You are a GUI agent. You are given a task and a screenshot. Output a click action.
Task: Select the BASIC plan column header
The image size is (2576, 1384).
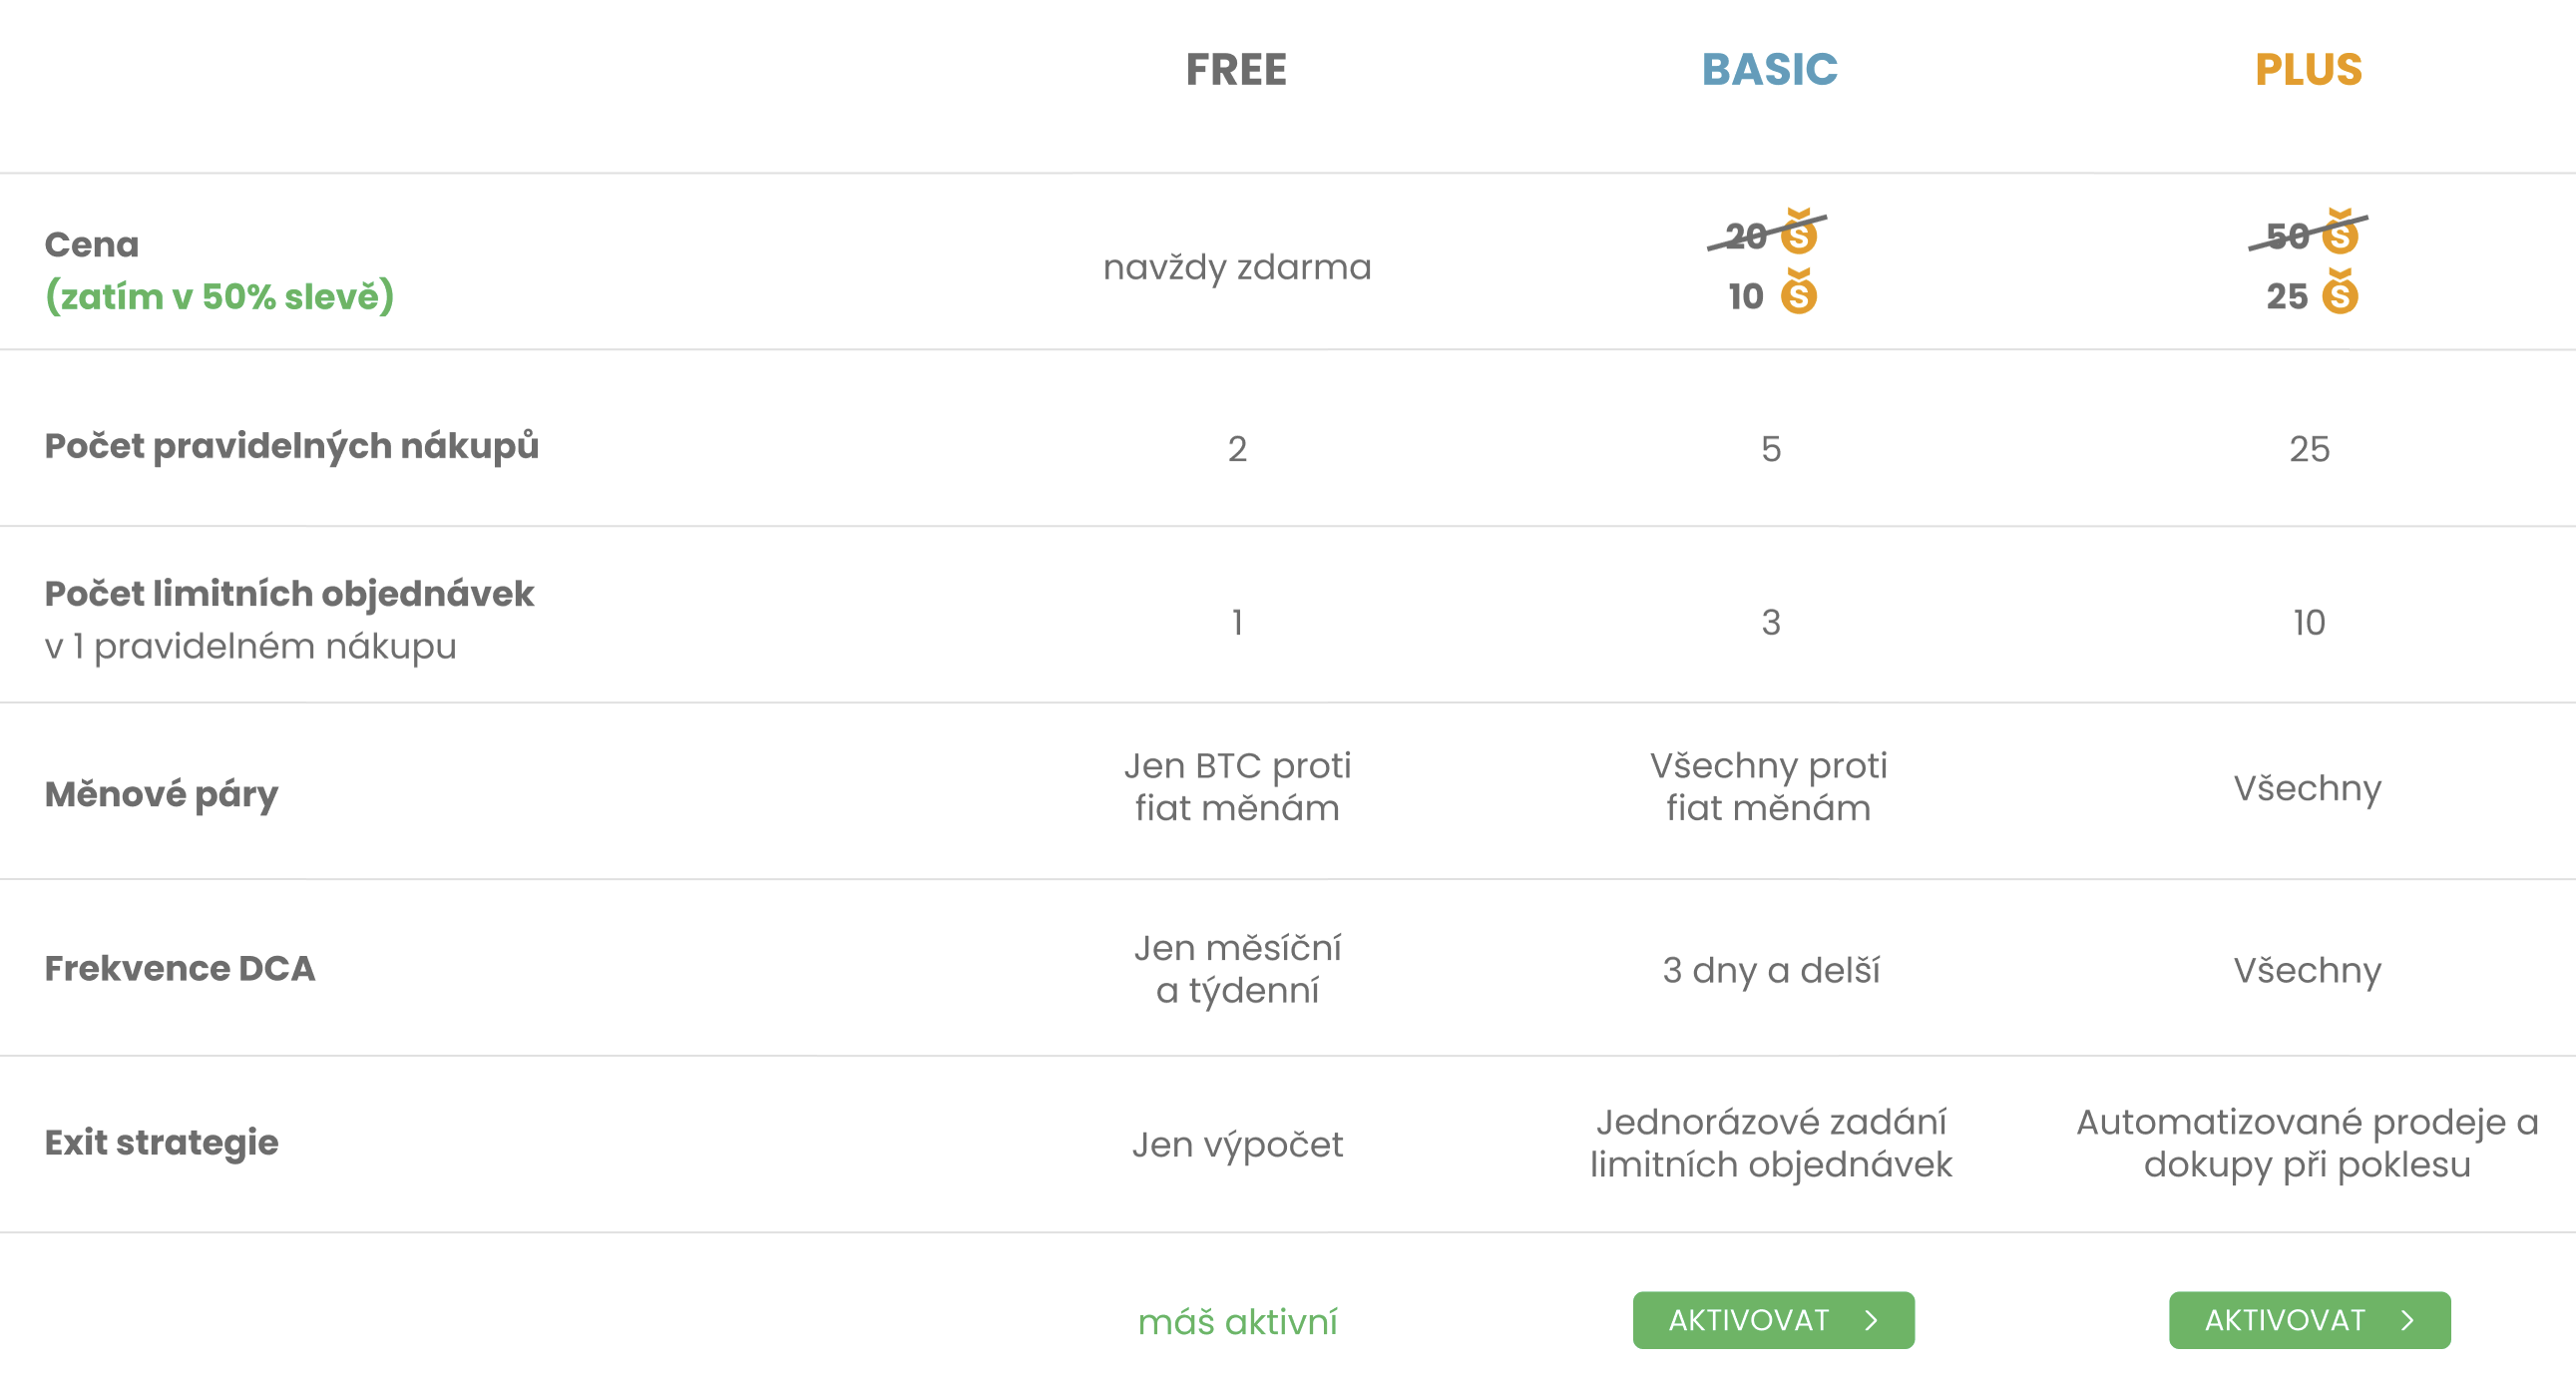click(x=1769, y=70)
